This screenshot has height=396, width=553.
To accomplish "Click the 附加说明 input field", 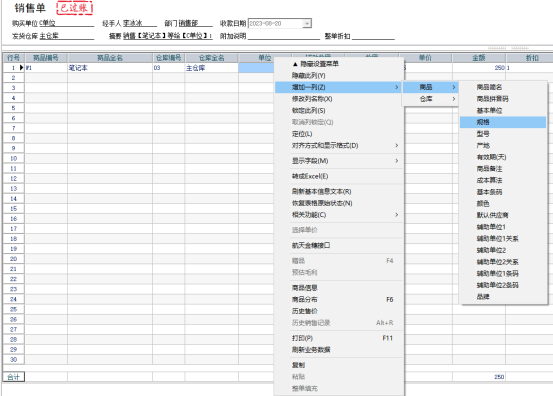I will (284, 36).
